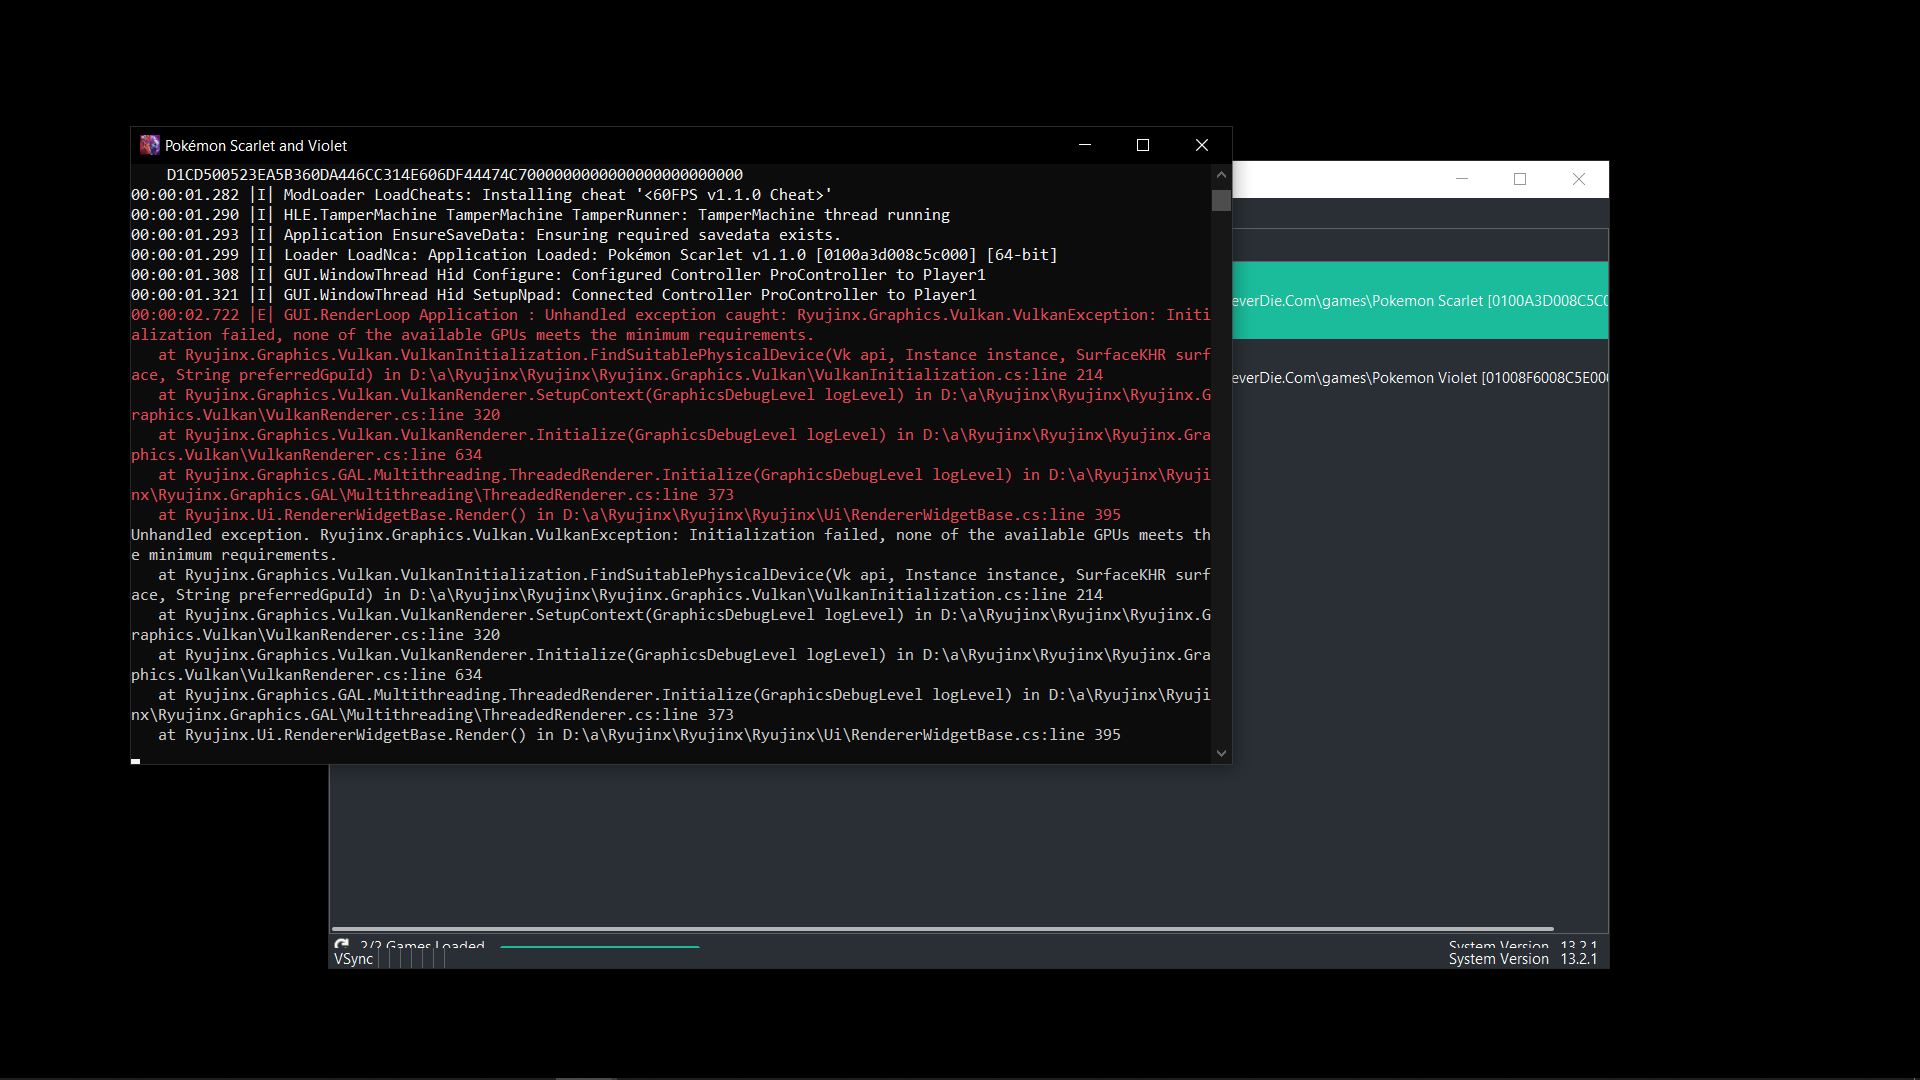Click the red VulkanException error line
1920x1080 pixels.
click(x=670, y=315)
